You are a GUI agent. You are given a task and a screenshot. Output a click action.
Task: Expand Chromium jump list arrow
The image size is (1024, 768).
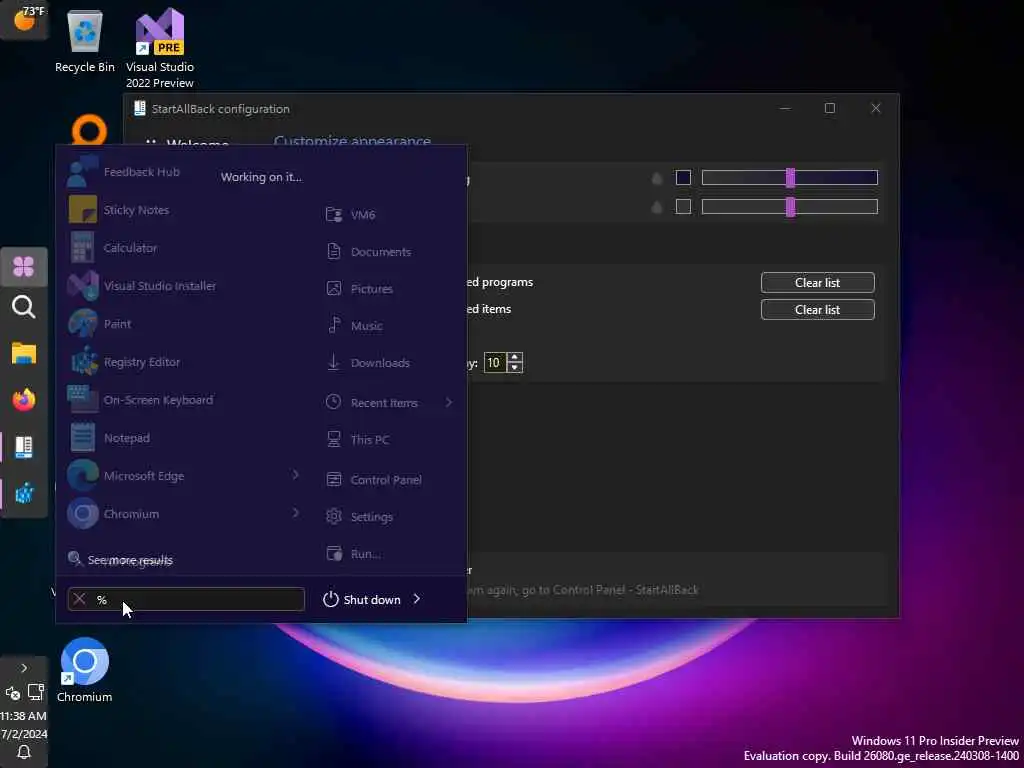[x=295, y=513]
